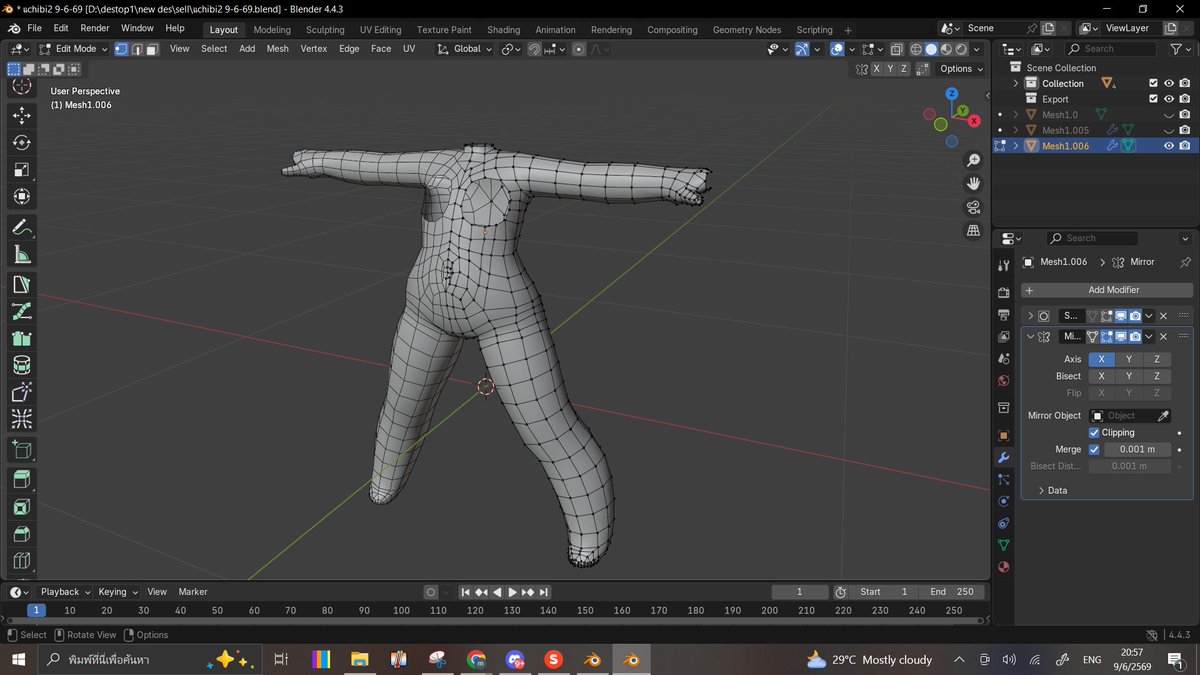Viewport: 1200px width, 675px height.
Task: Click the zoom magnifier viewport icon
Action: [973, 161]
